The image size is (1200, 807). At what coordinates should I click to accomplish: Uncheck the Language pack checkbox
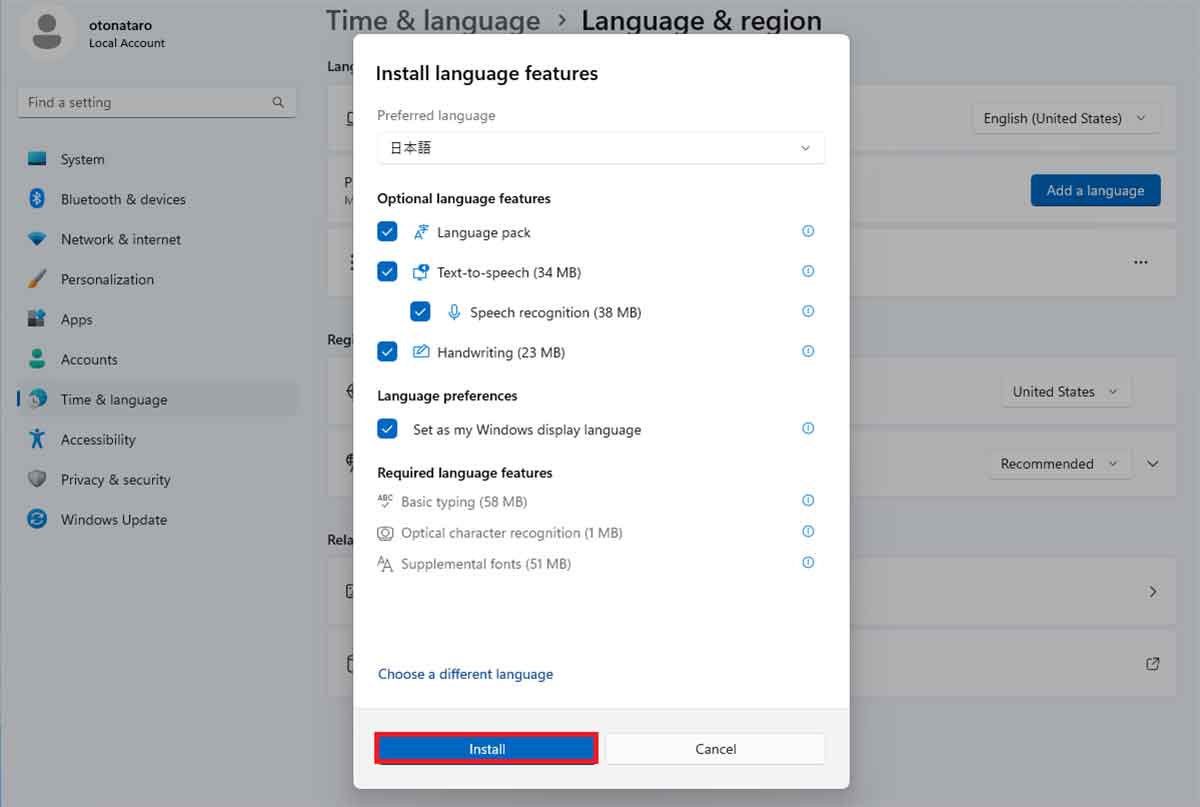point(388,232)
